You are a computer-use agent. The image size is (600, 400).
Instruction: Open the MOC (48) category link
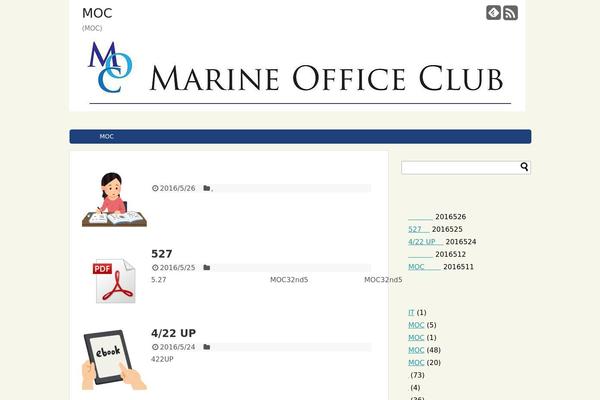coord(416,350)
